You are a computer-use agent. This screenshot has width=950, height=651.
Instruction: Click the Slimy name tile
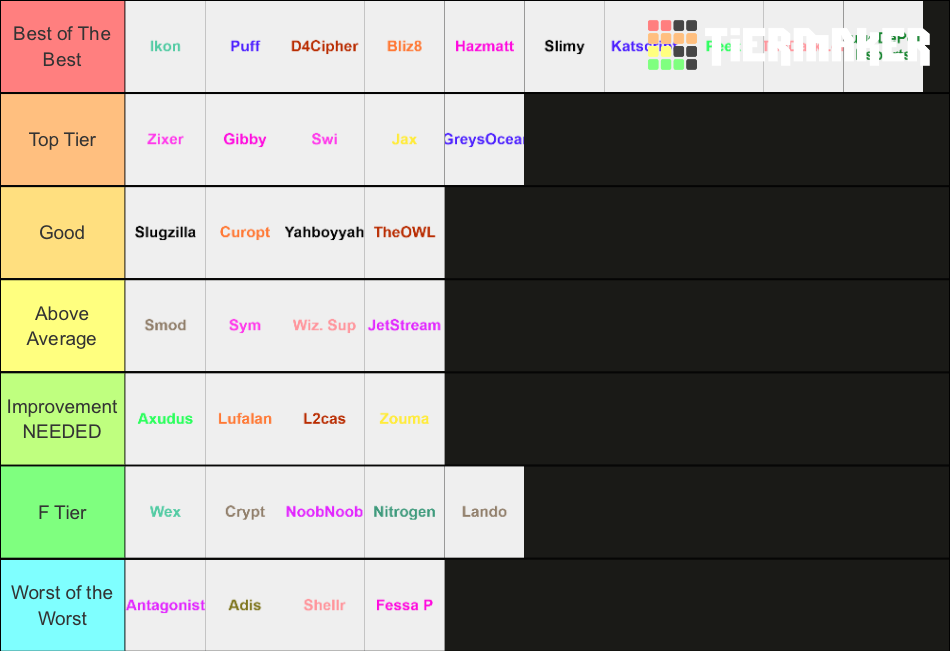point(564,46)
